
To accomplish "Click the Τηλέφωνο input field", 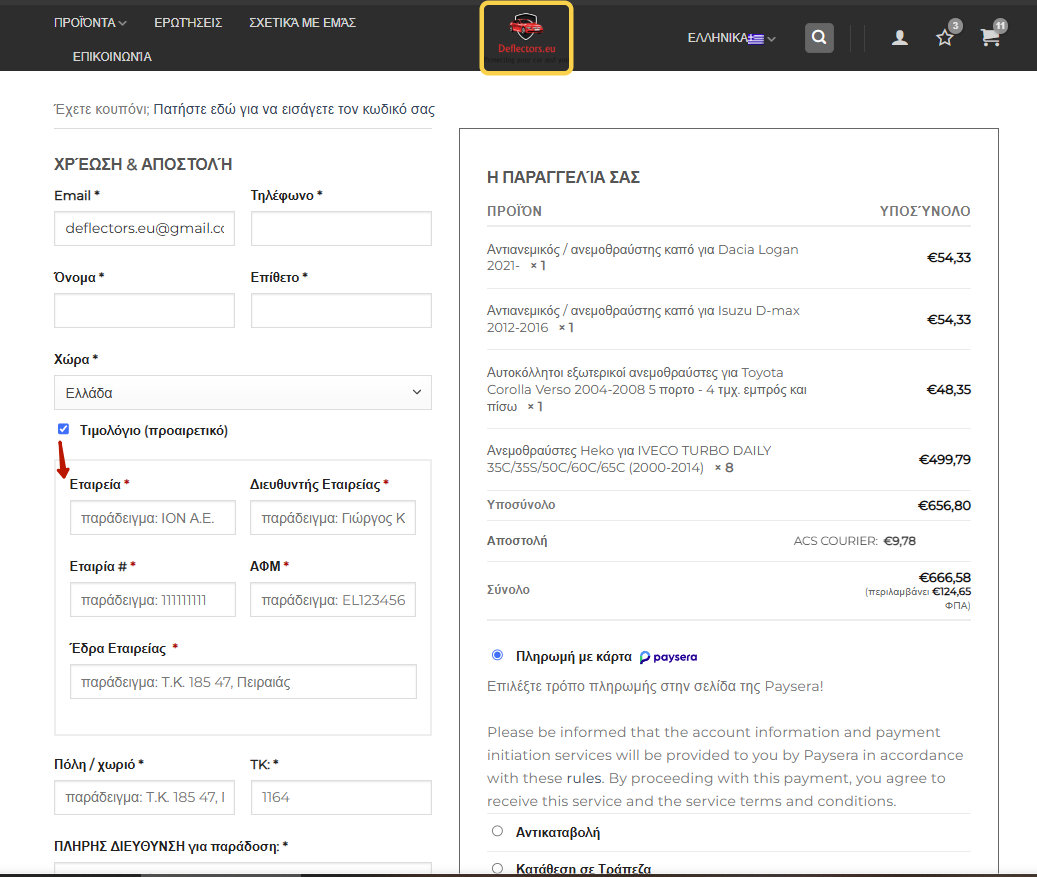I will coord(341,228).
